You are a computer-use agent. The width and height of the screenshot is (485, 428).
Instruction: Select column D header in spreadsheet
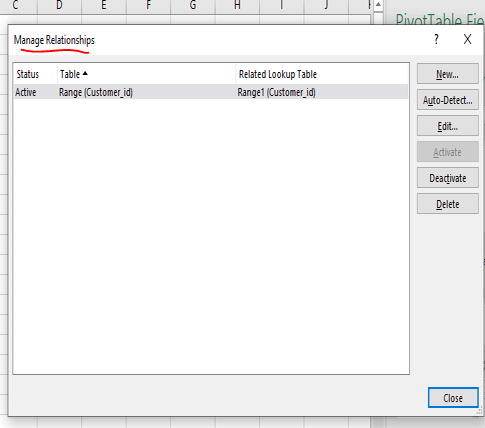coord(59,5)
